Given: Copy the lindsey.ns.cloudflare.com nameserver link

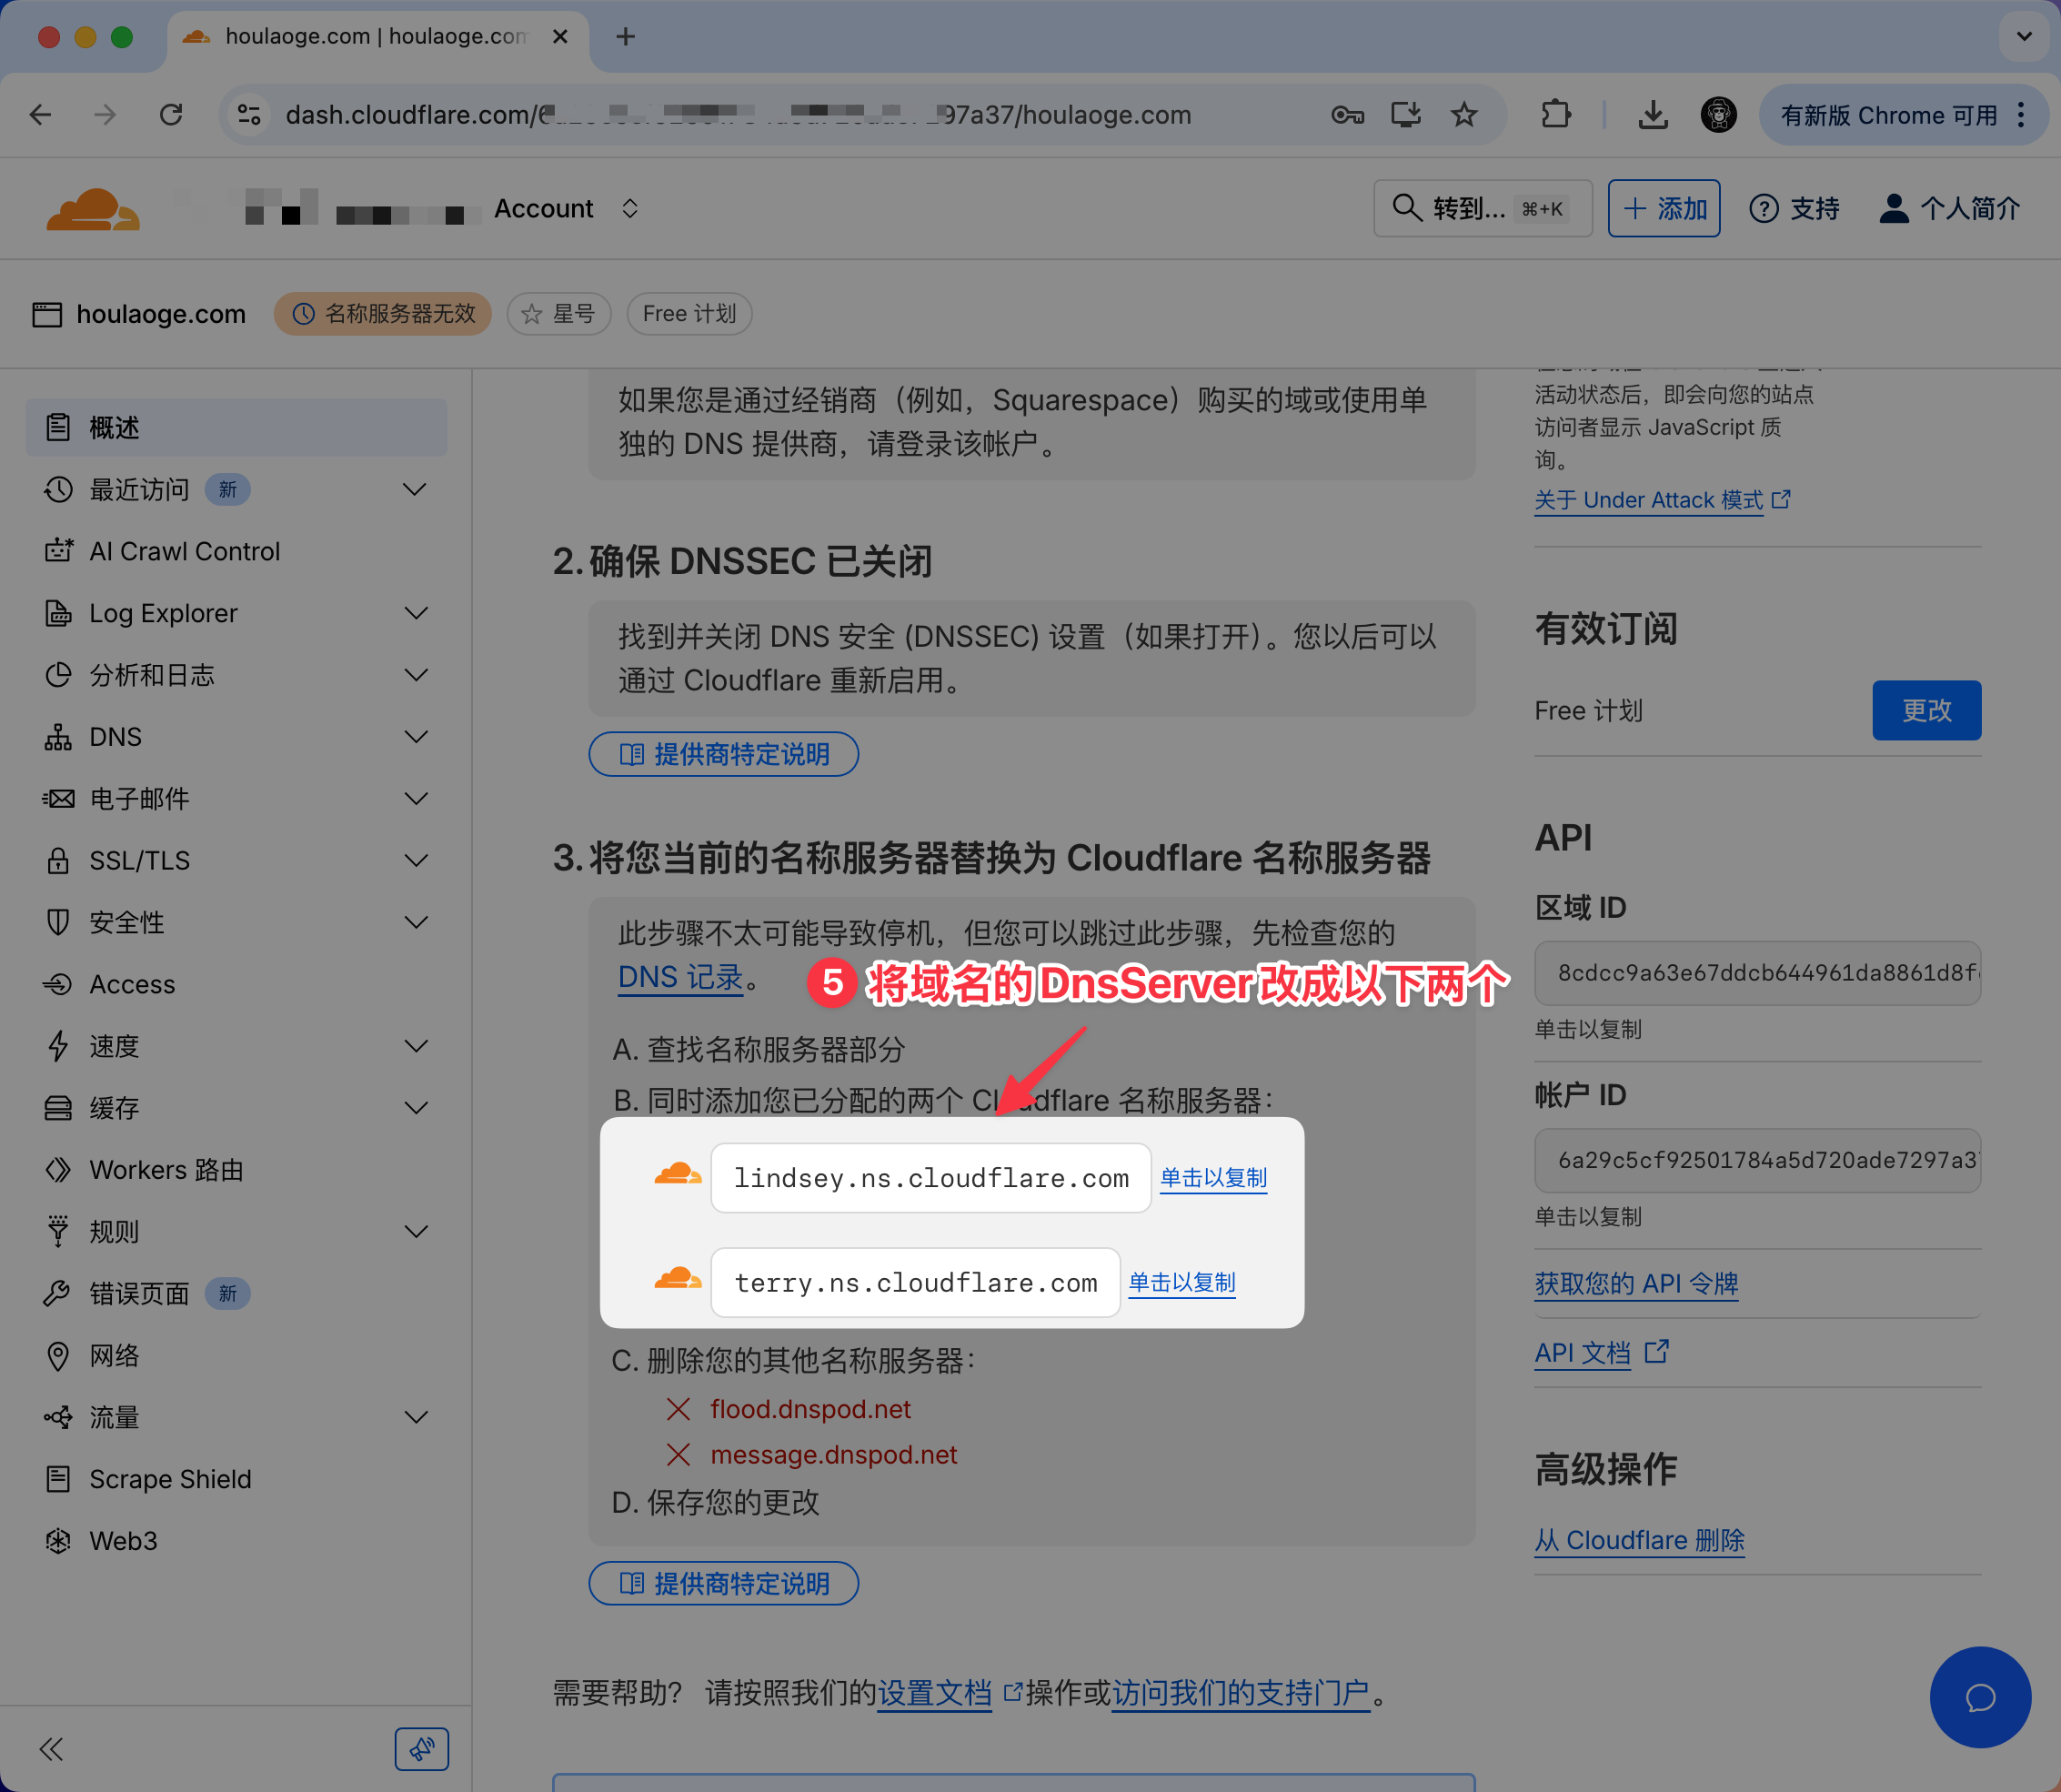Looking at the screenshot, I should coord(1213,1178).
